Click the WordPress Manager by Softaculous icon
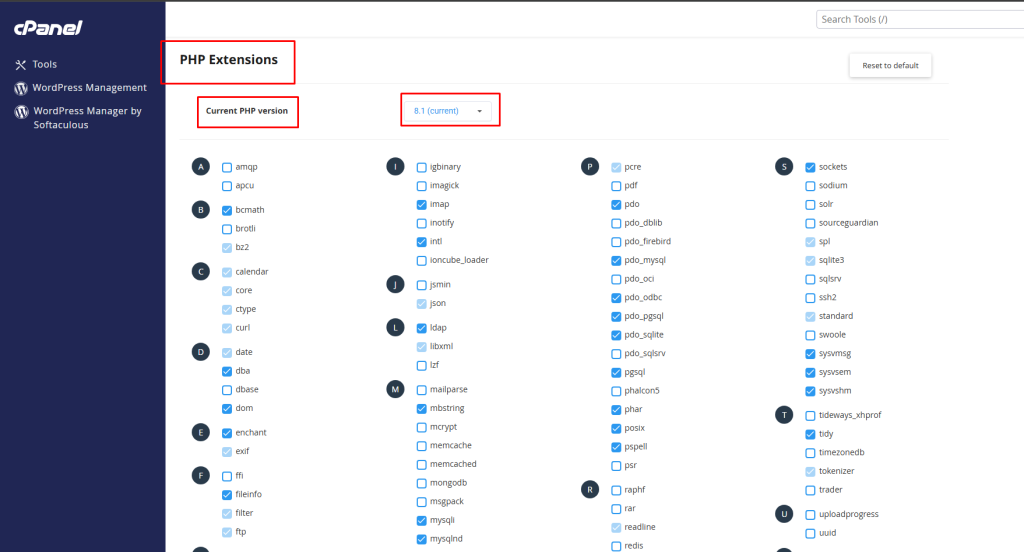 click(22, 112)
